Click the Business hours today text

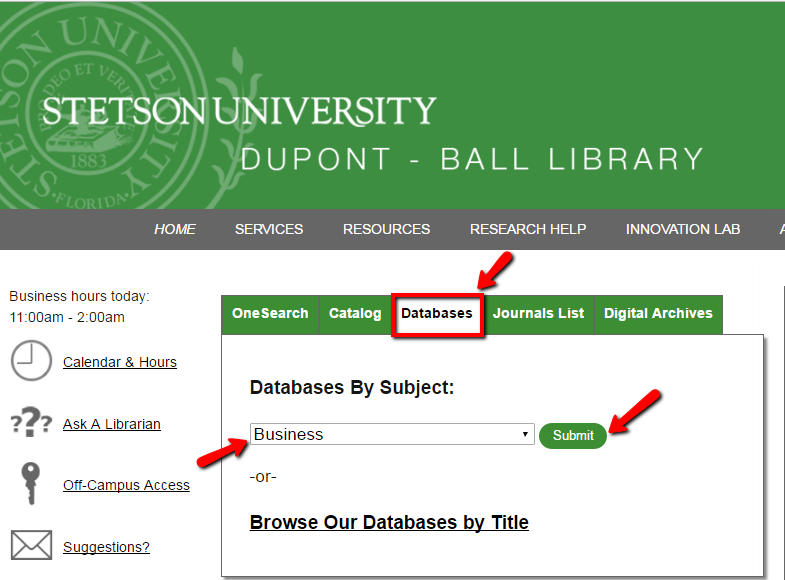[x=80, y=296]
